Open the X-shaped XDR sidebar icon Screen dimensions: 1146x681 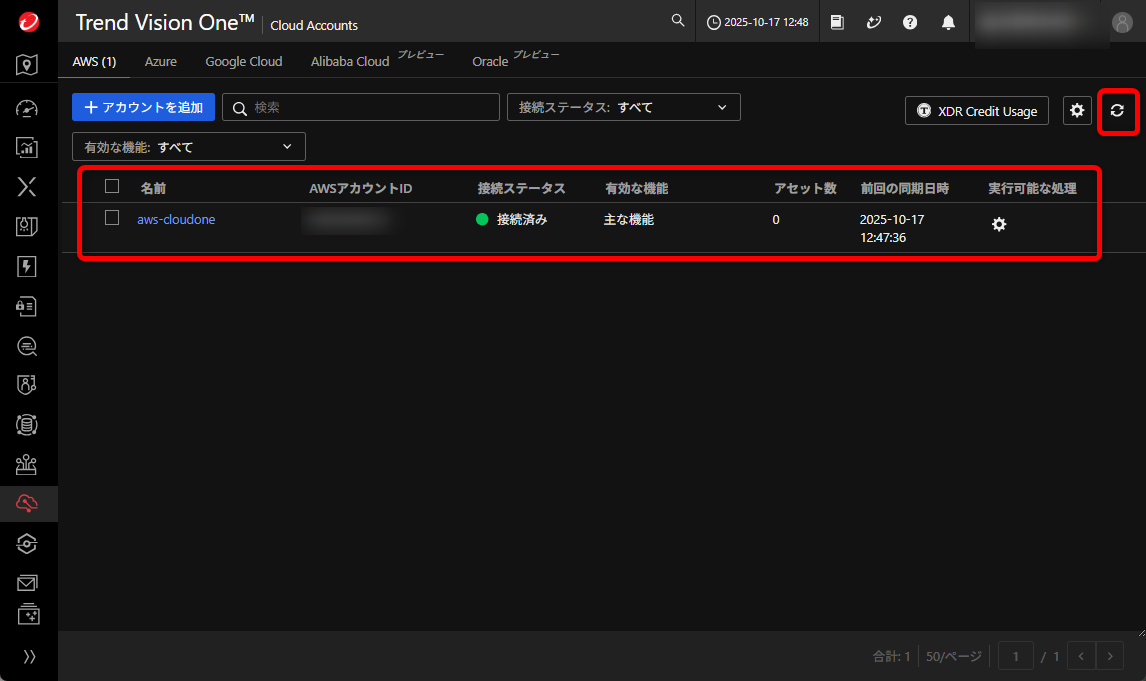(x=27, y=187)
